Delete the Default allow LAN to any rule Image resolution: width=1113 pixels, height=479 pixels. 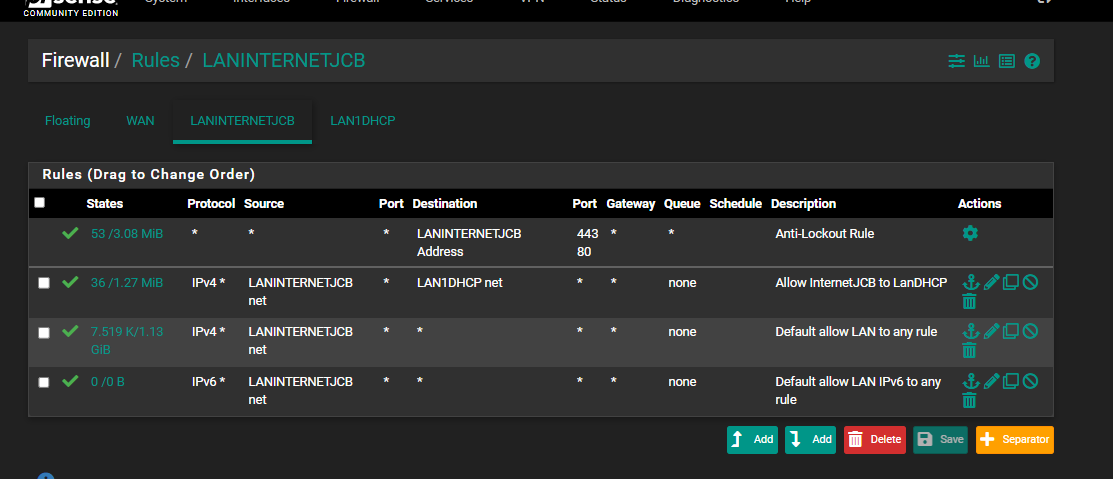(x=970, y=351)
